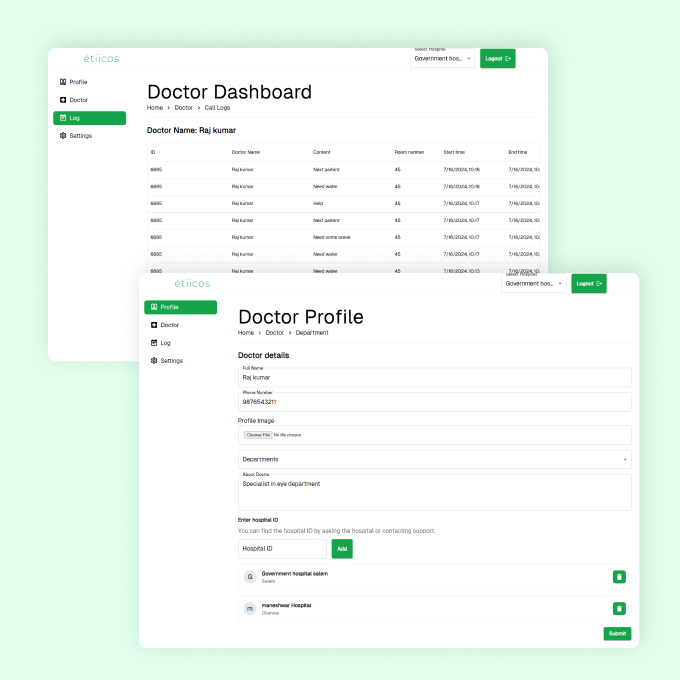Screen dimensions: 680x680
Task: Click Settings gear icon in Doctor Profile sidebar
Action: 154,360
